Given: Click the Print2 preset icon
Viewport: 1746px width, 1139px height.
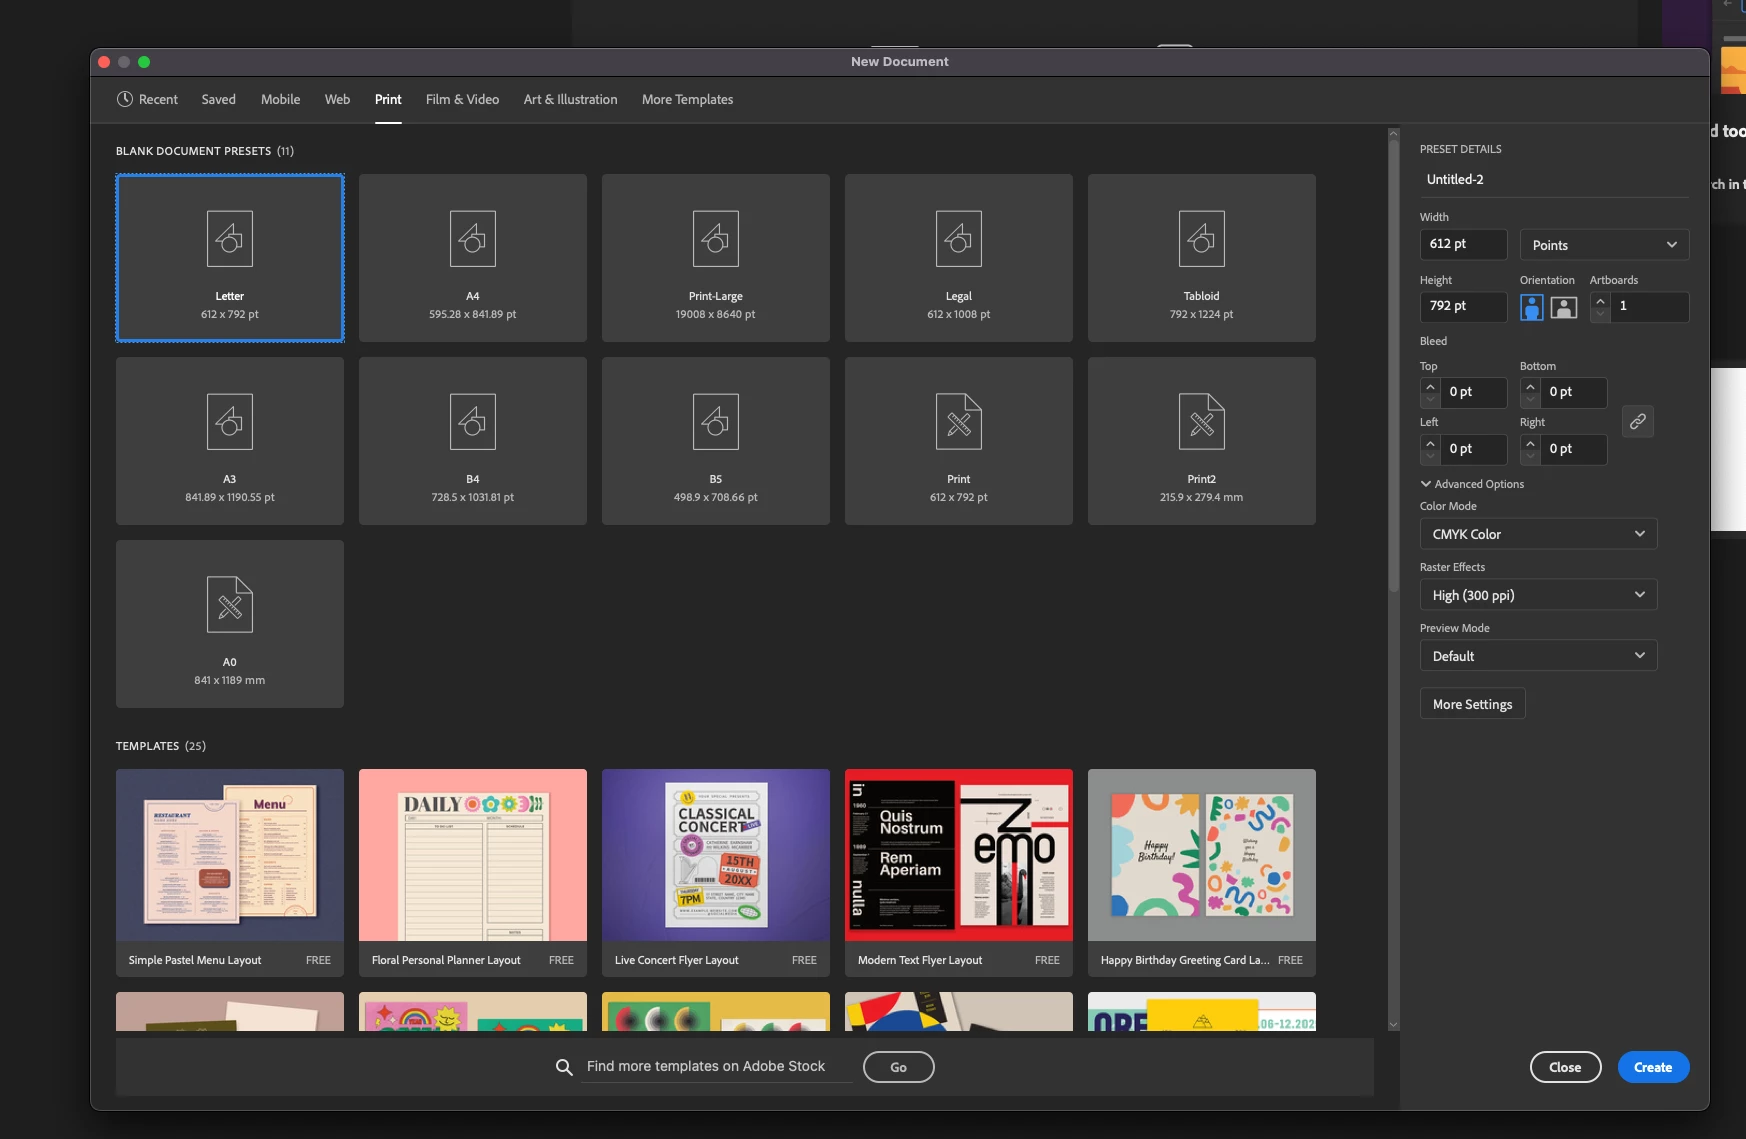Looking at the screenshot, I should 1202,421.
